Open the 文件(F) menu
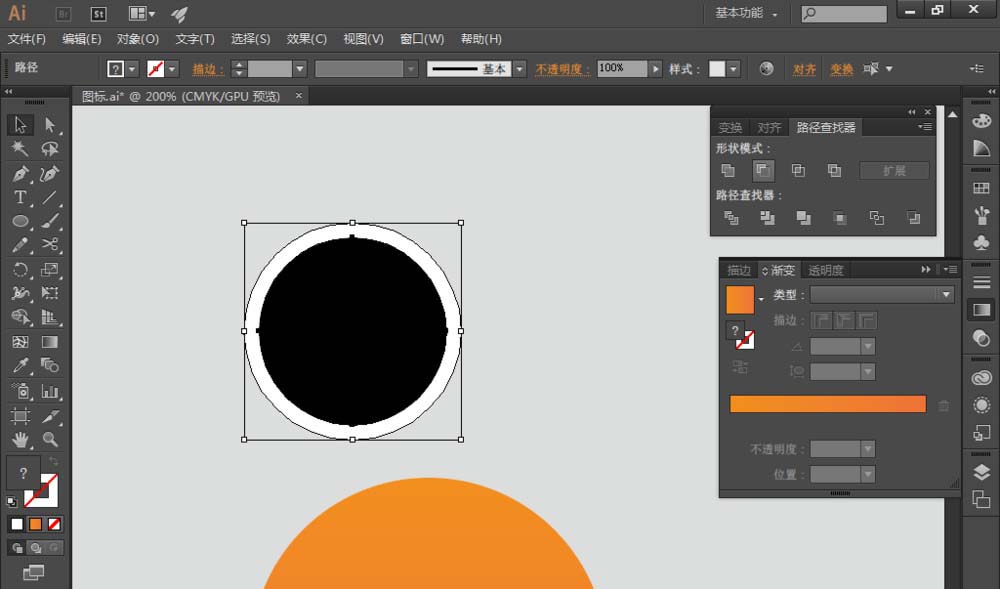The height and width of the screenshot is (589, 1000). [x=27, y=39]
